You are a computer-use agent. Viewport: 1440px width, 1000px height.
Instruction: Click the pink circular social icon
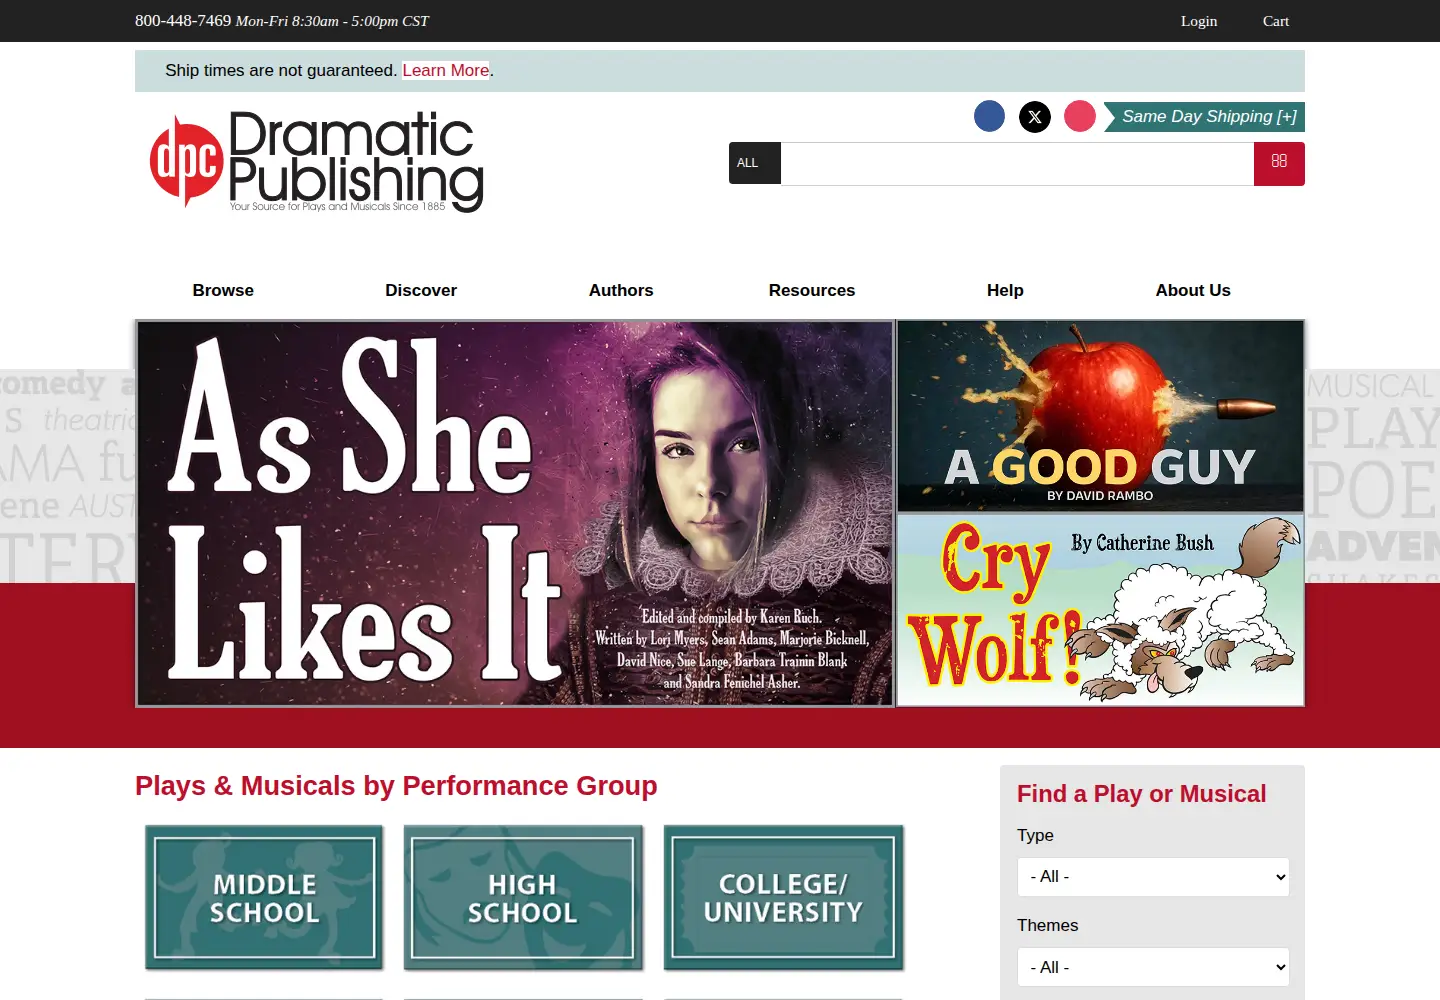pos(1080,116)
